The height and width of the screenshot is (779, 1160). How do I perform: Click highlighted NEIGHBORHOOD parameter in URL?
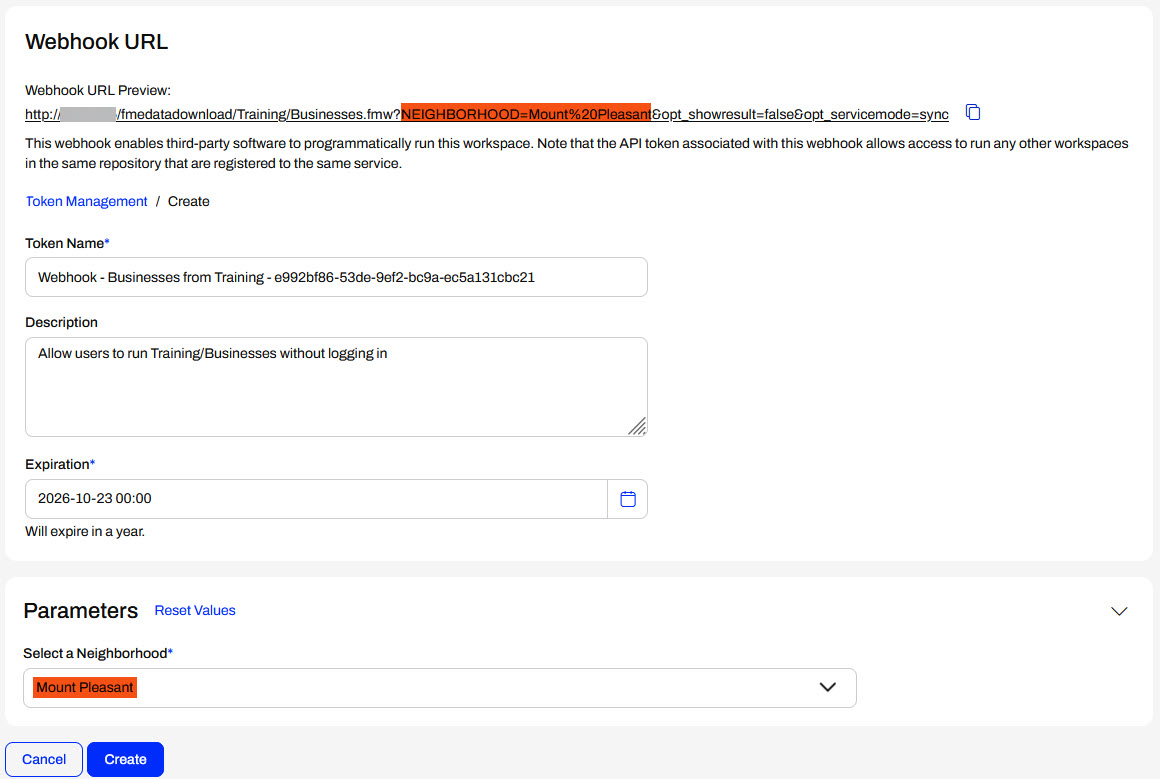coord(526,113)
